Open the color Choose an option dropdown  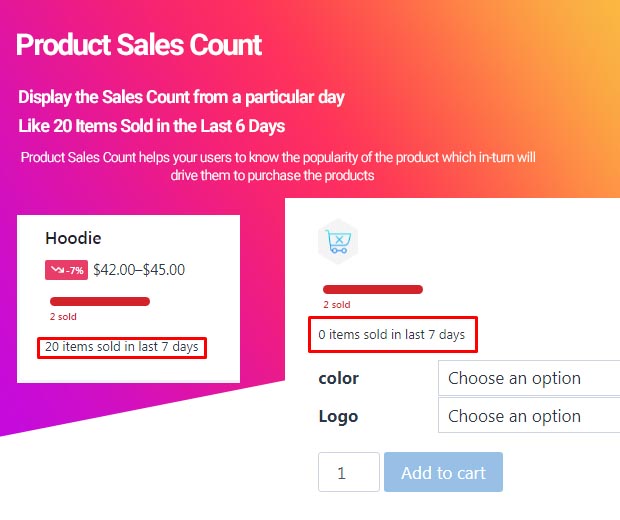(528, 378)
